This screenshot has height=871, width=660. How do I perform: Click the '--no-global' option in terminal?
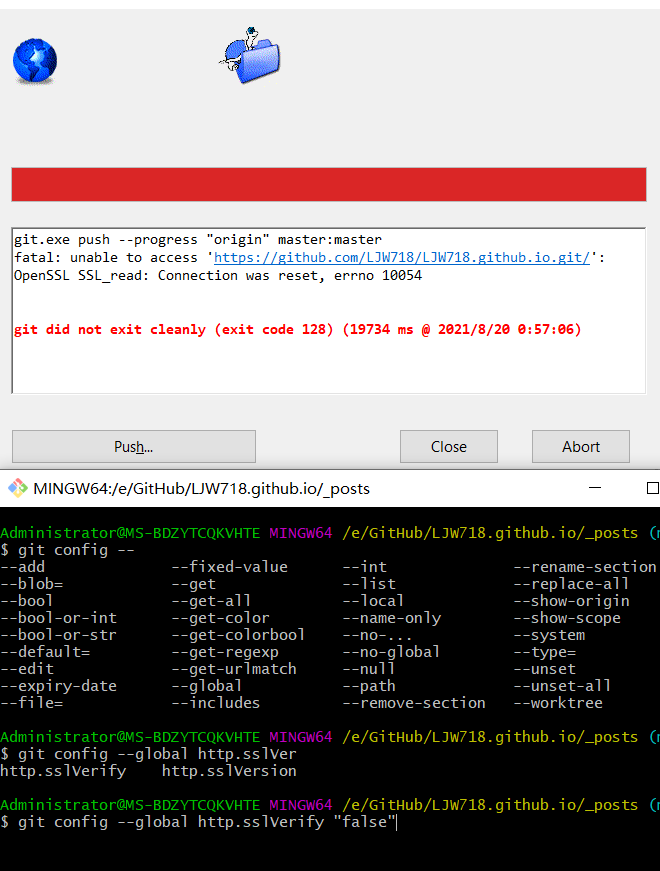click(391, 652)
